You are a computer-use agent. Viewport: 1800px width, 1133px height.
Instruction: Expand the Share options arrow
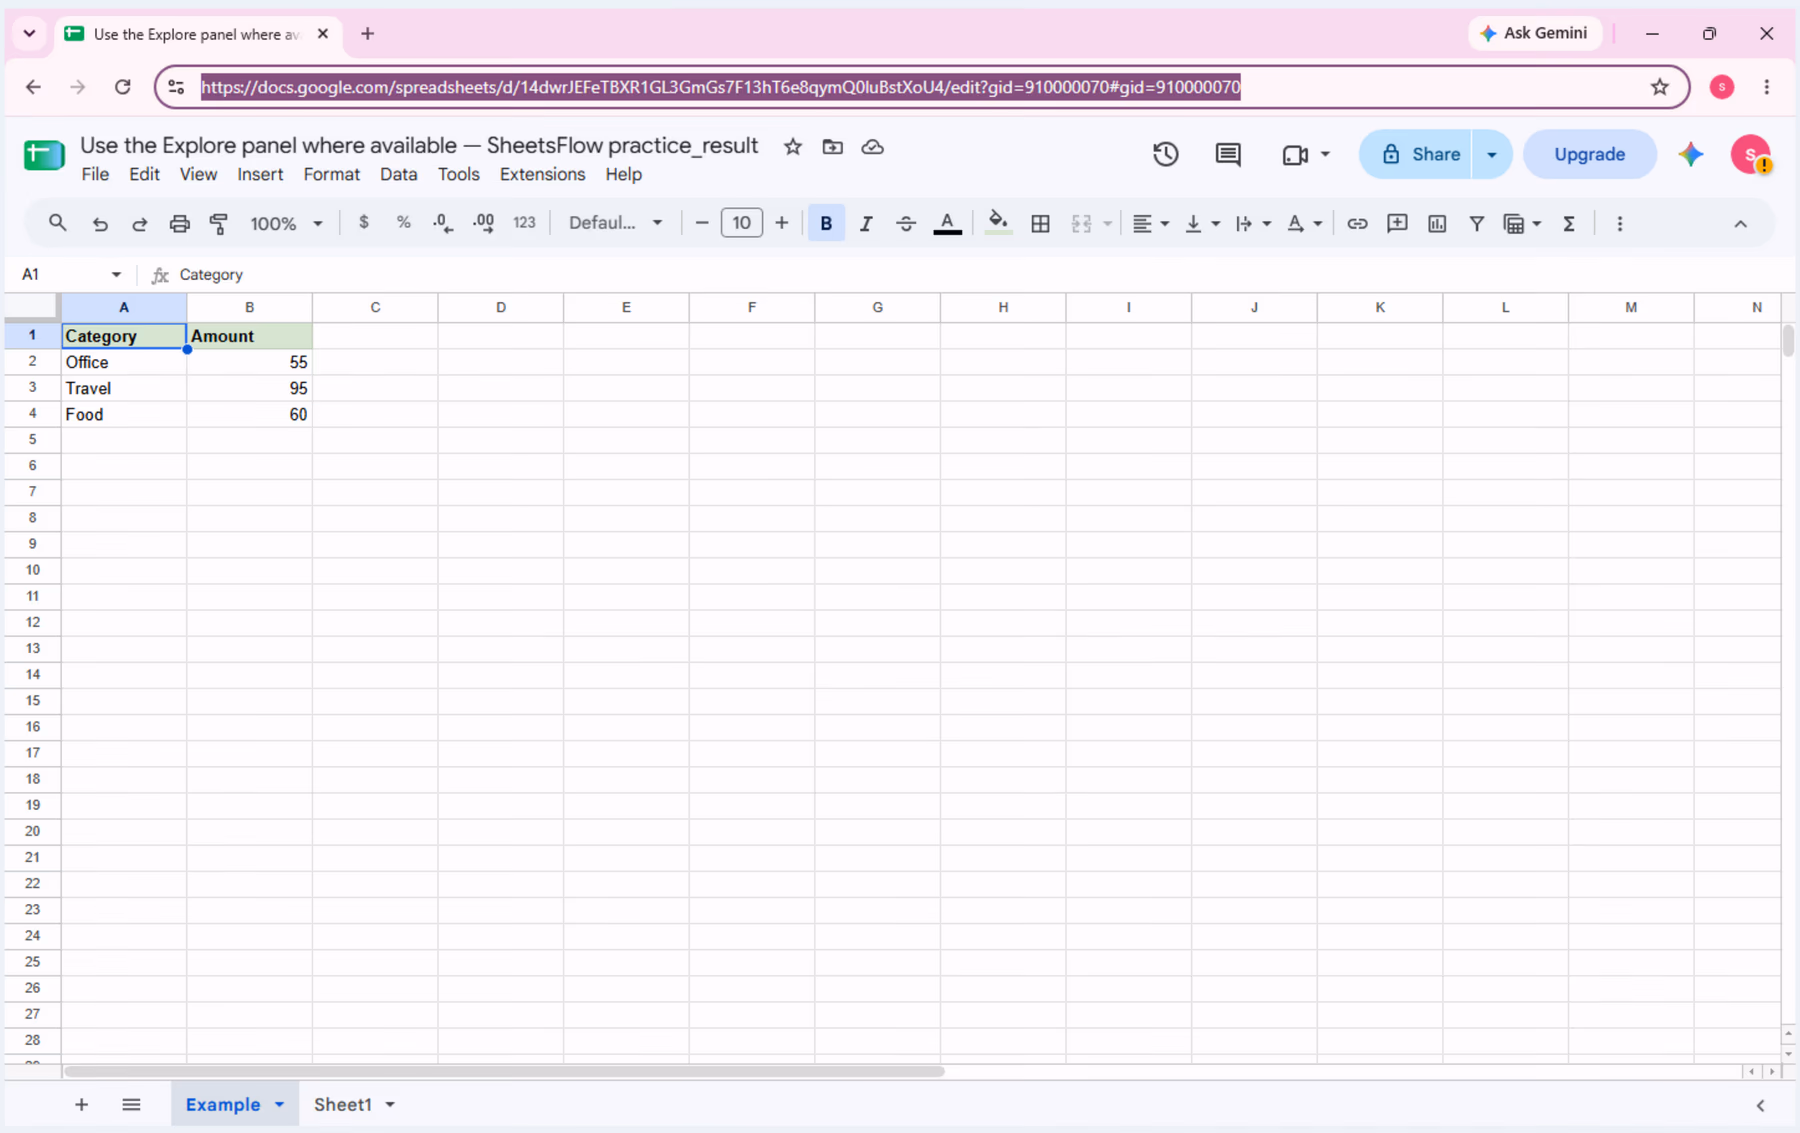1491,154
